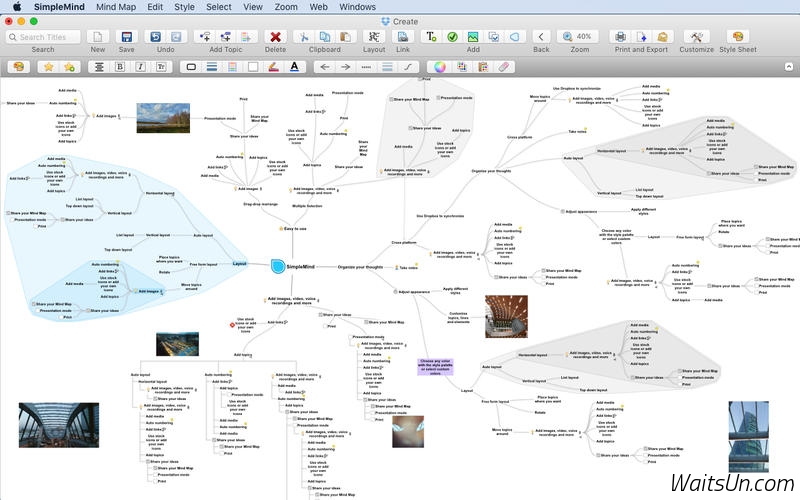Image resolution: width=800 pixels, height=500 pixels.
Task: Select the purple Choose any color topic
Action: pyautogui.click(x=435, y=367)
